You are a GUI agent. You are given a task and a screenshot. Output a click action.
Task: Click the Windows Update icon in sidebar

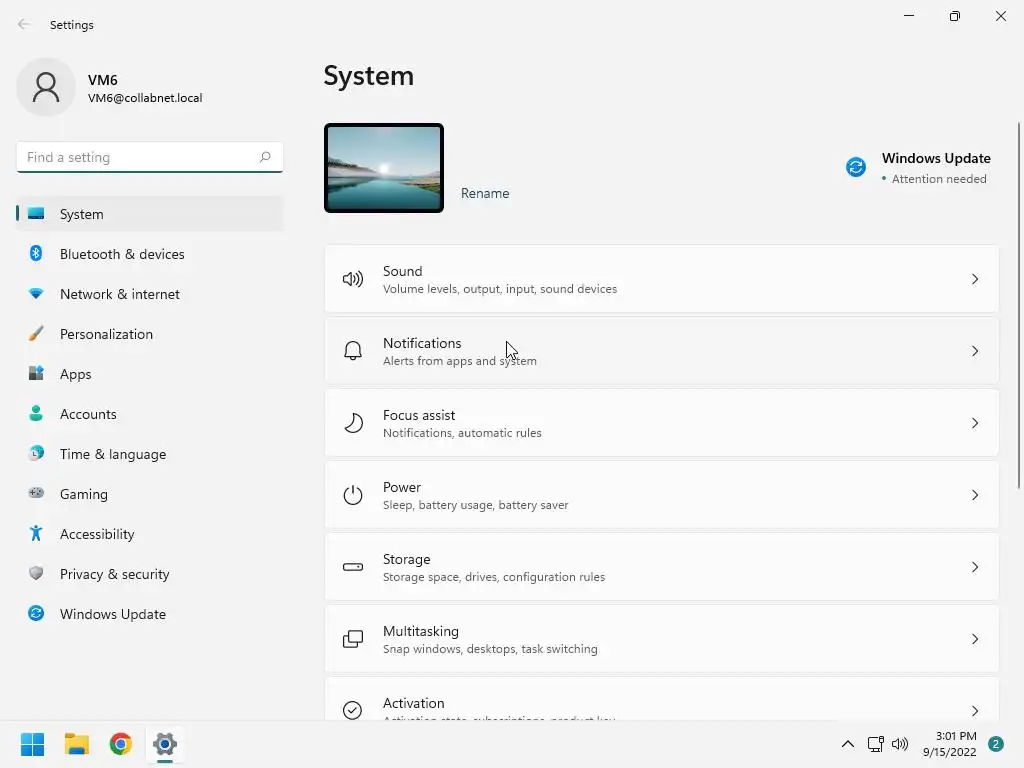[x=36, y=613]
